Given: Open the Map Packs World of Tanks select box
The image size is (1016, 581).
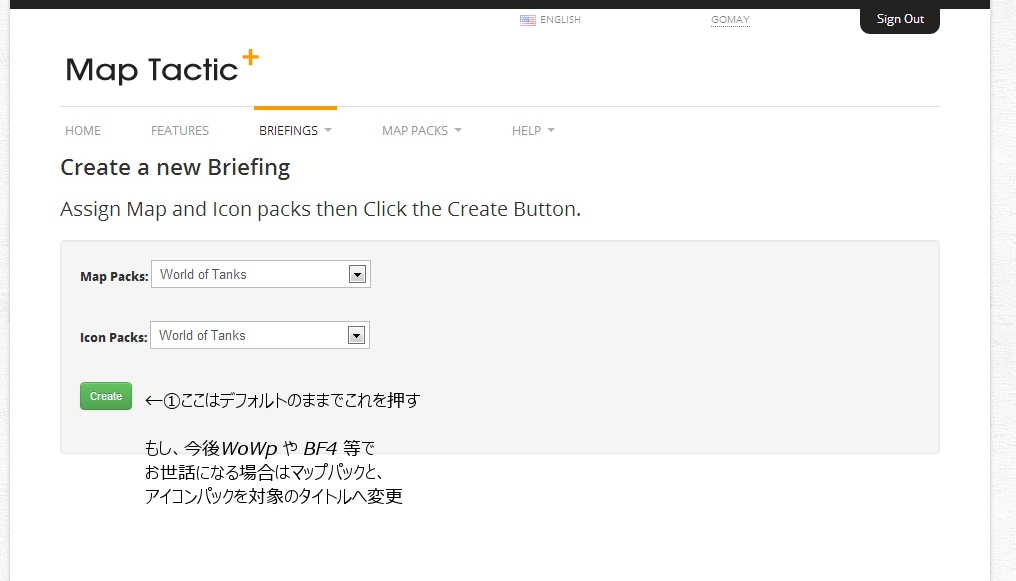Looking at the screenshot, I should [260, 275].
